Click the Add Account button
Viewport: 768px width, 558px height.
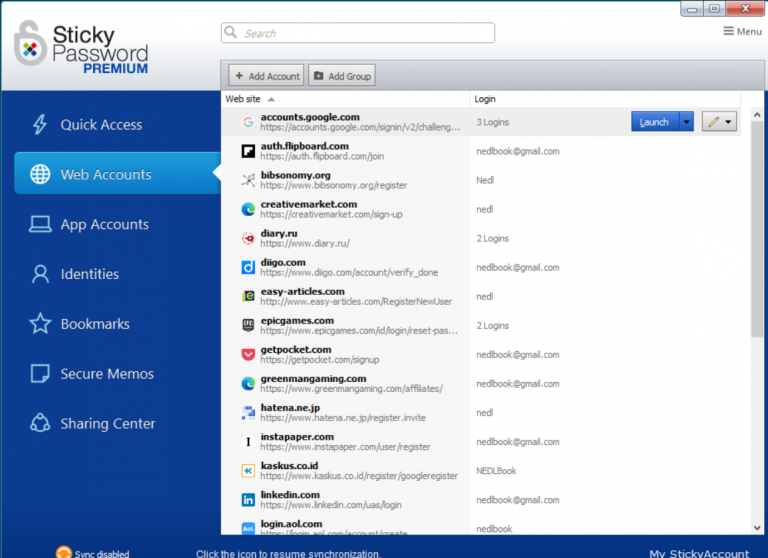click(266, 76)
